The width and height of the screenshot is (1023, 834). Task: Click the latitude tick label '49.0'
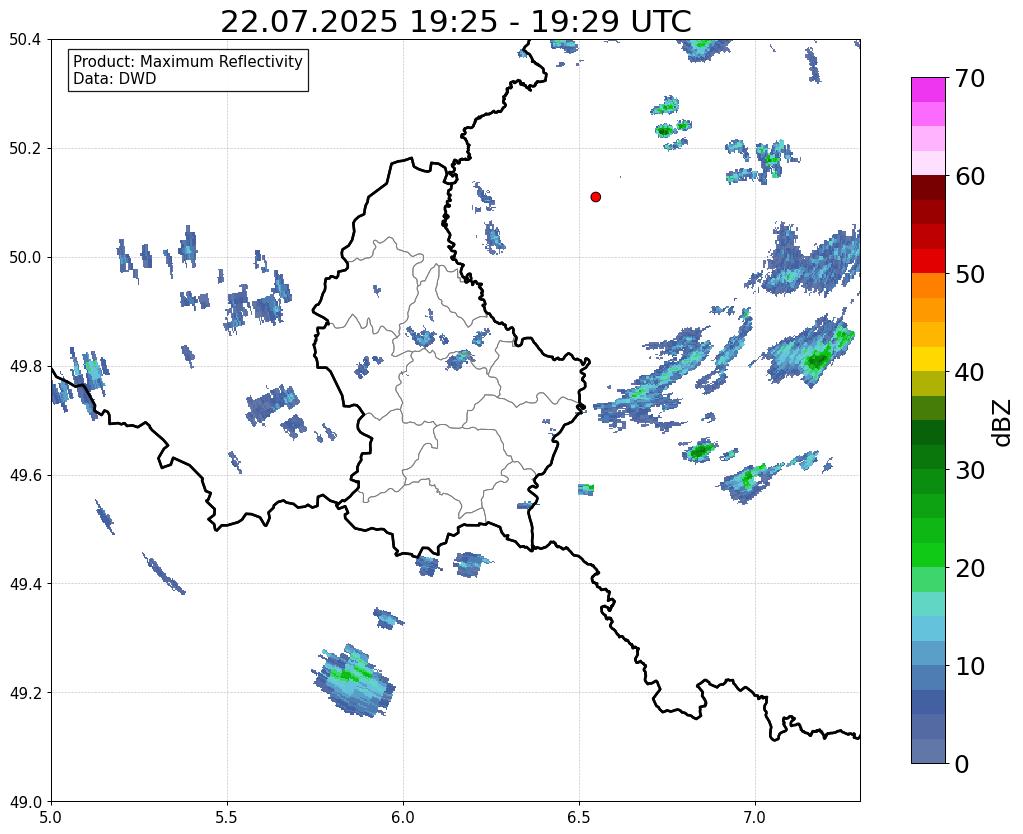pyautogui.click(x=25, y=801)
